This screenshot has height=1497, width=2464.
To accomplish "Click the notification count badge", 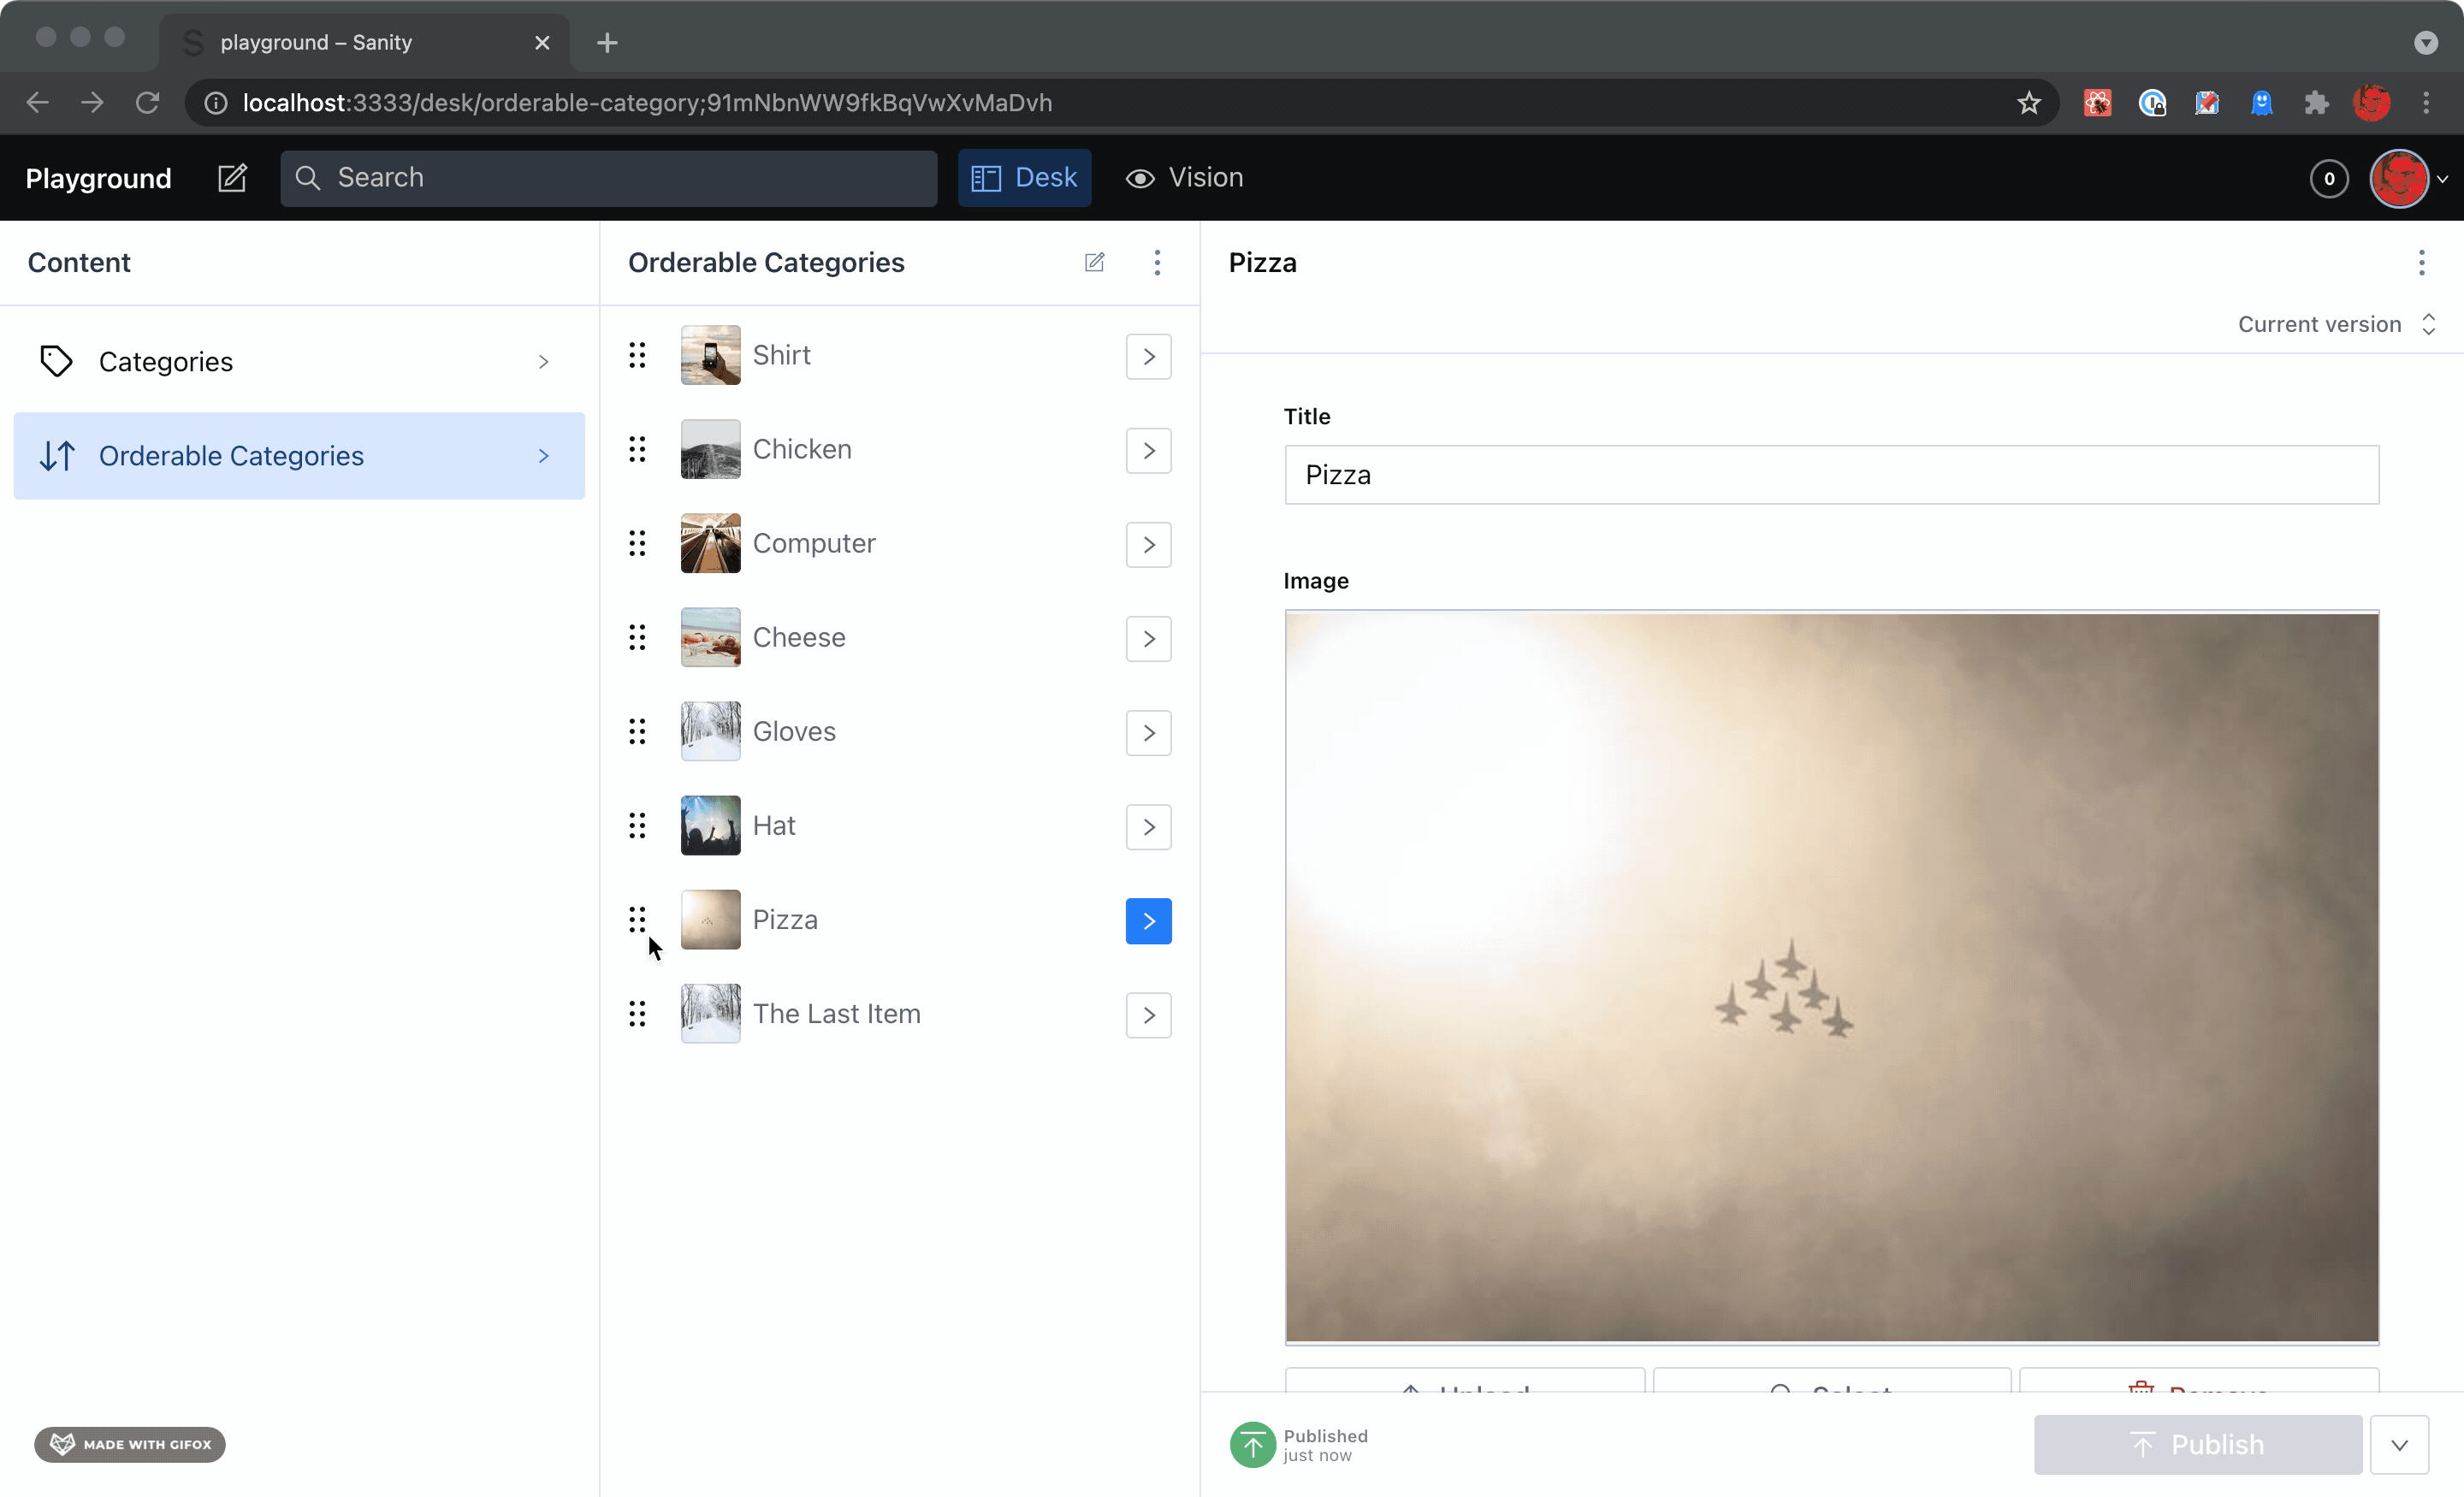I will (x=2329, y=178).
